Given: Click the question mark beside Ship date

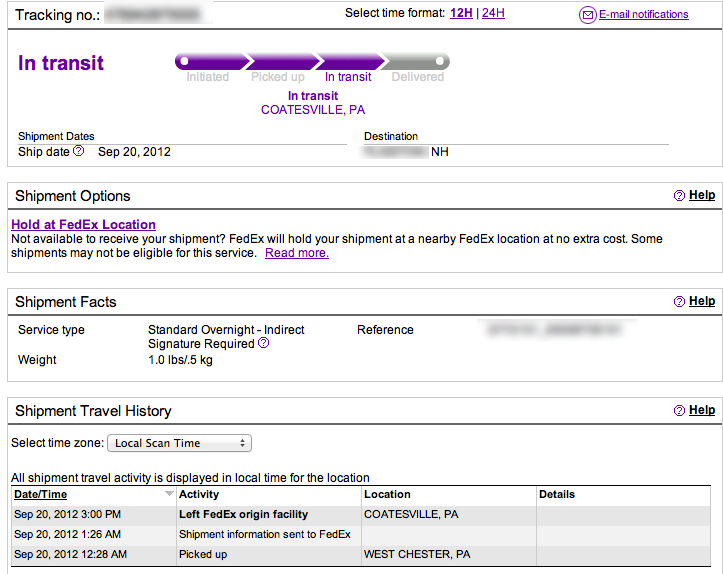Looking at the screenshot, I should [79, 151].
